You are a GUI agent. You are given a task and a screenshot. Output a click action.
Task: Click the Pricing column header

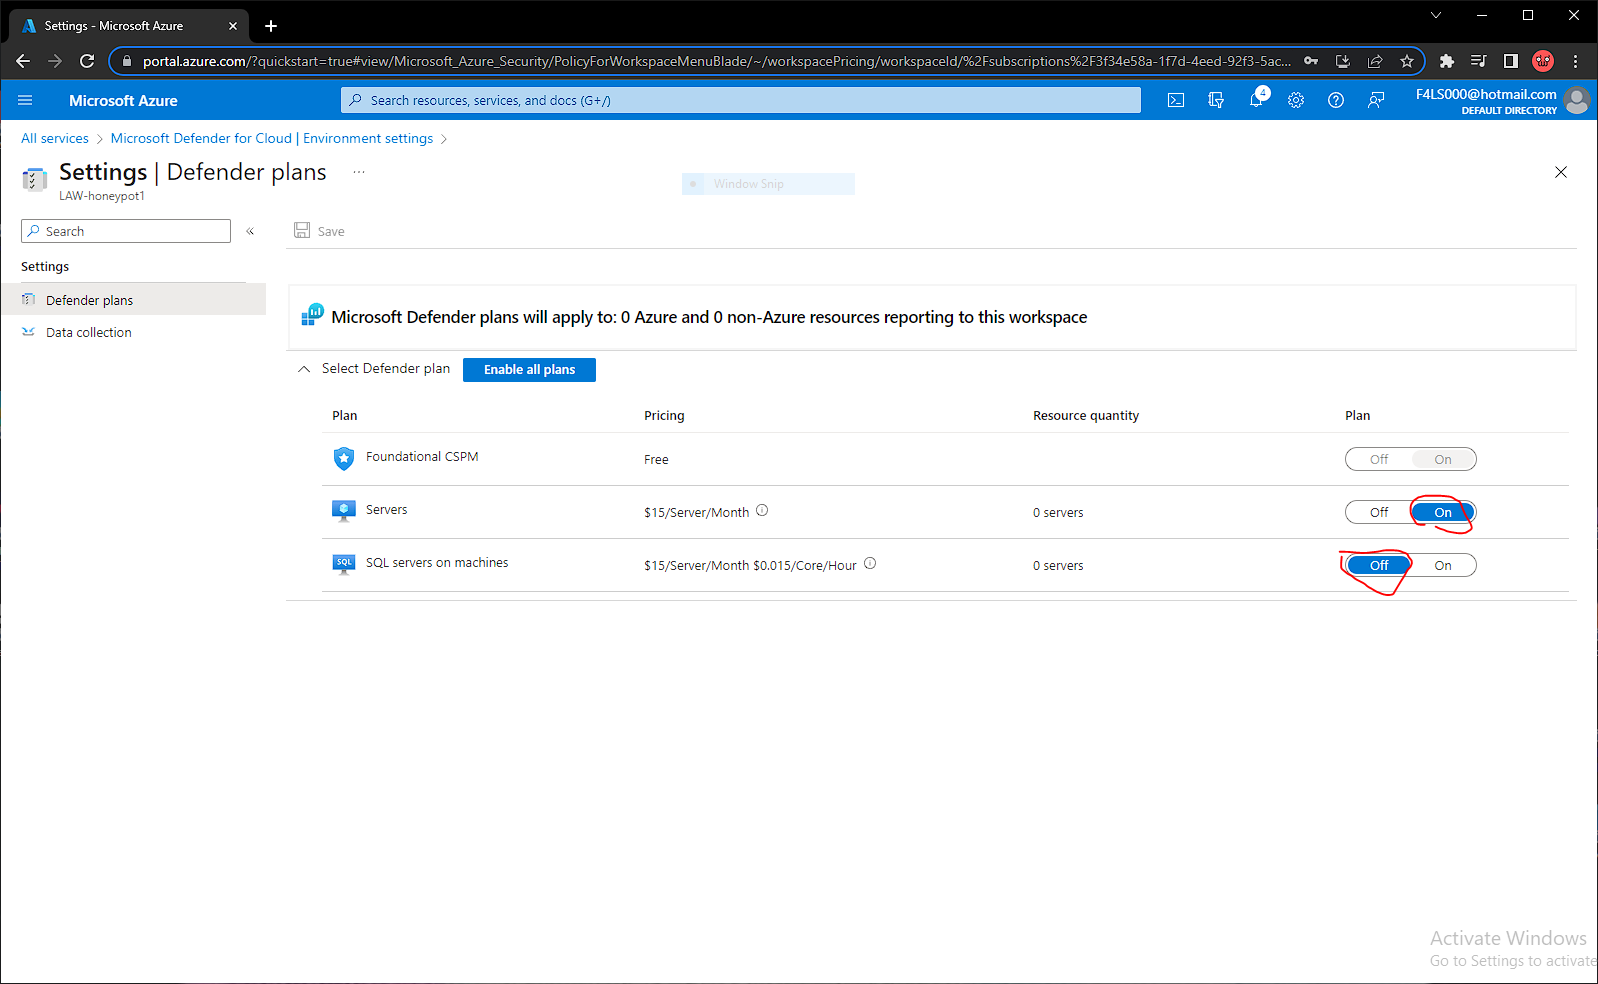click(664, 415)
